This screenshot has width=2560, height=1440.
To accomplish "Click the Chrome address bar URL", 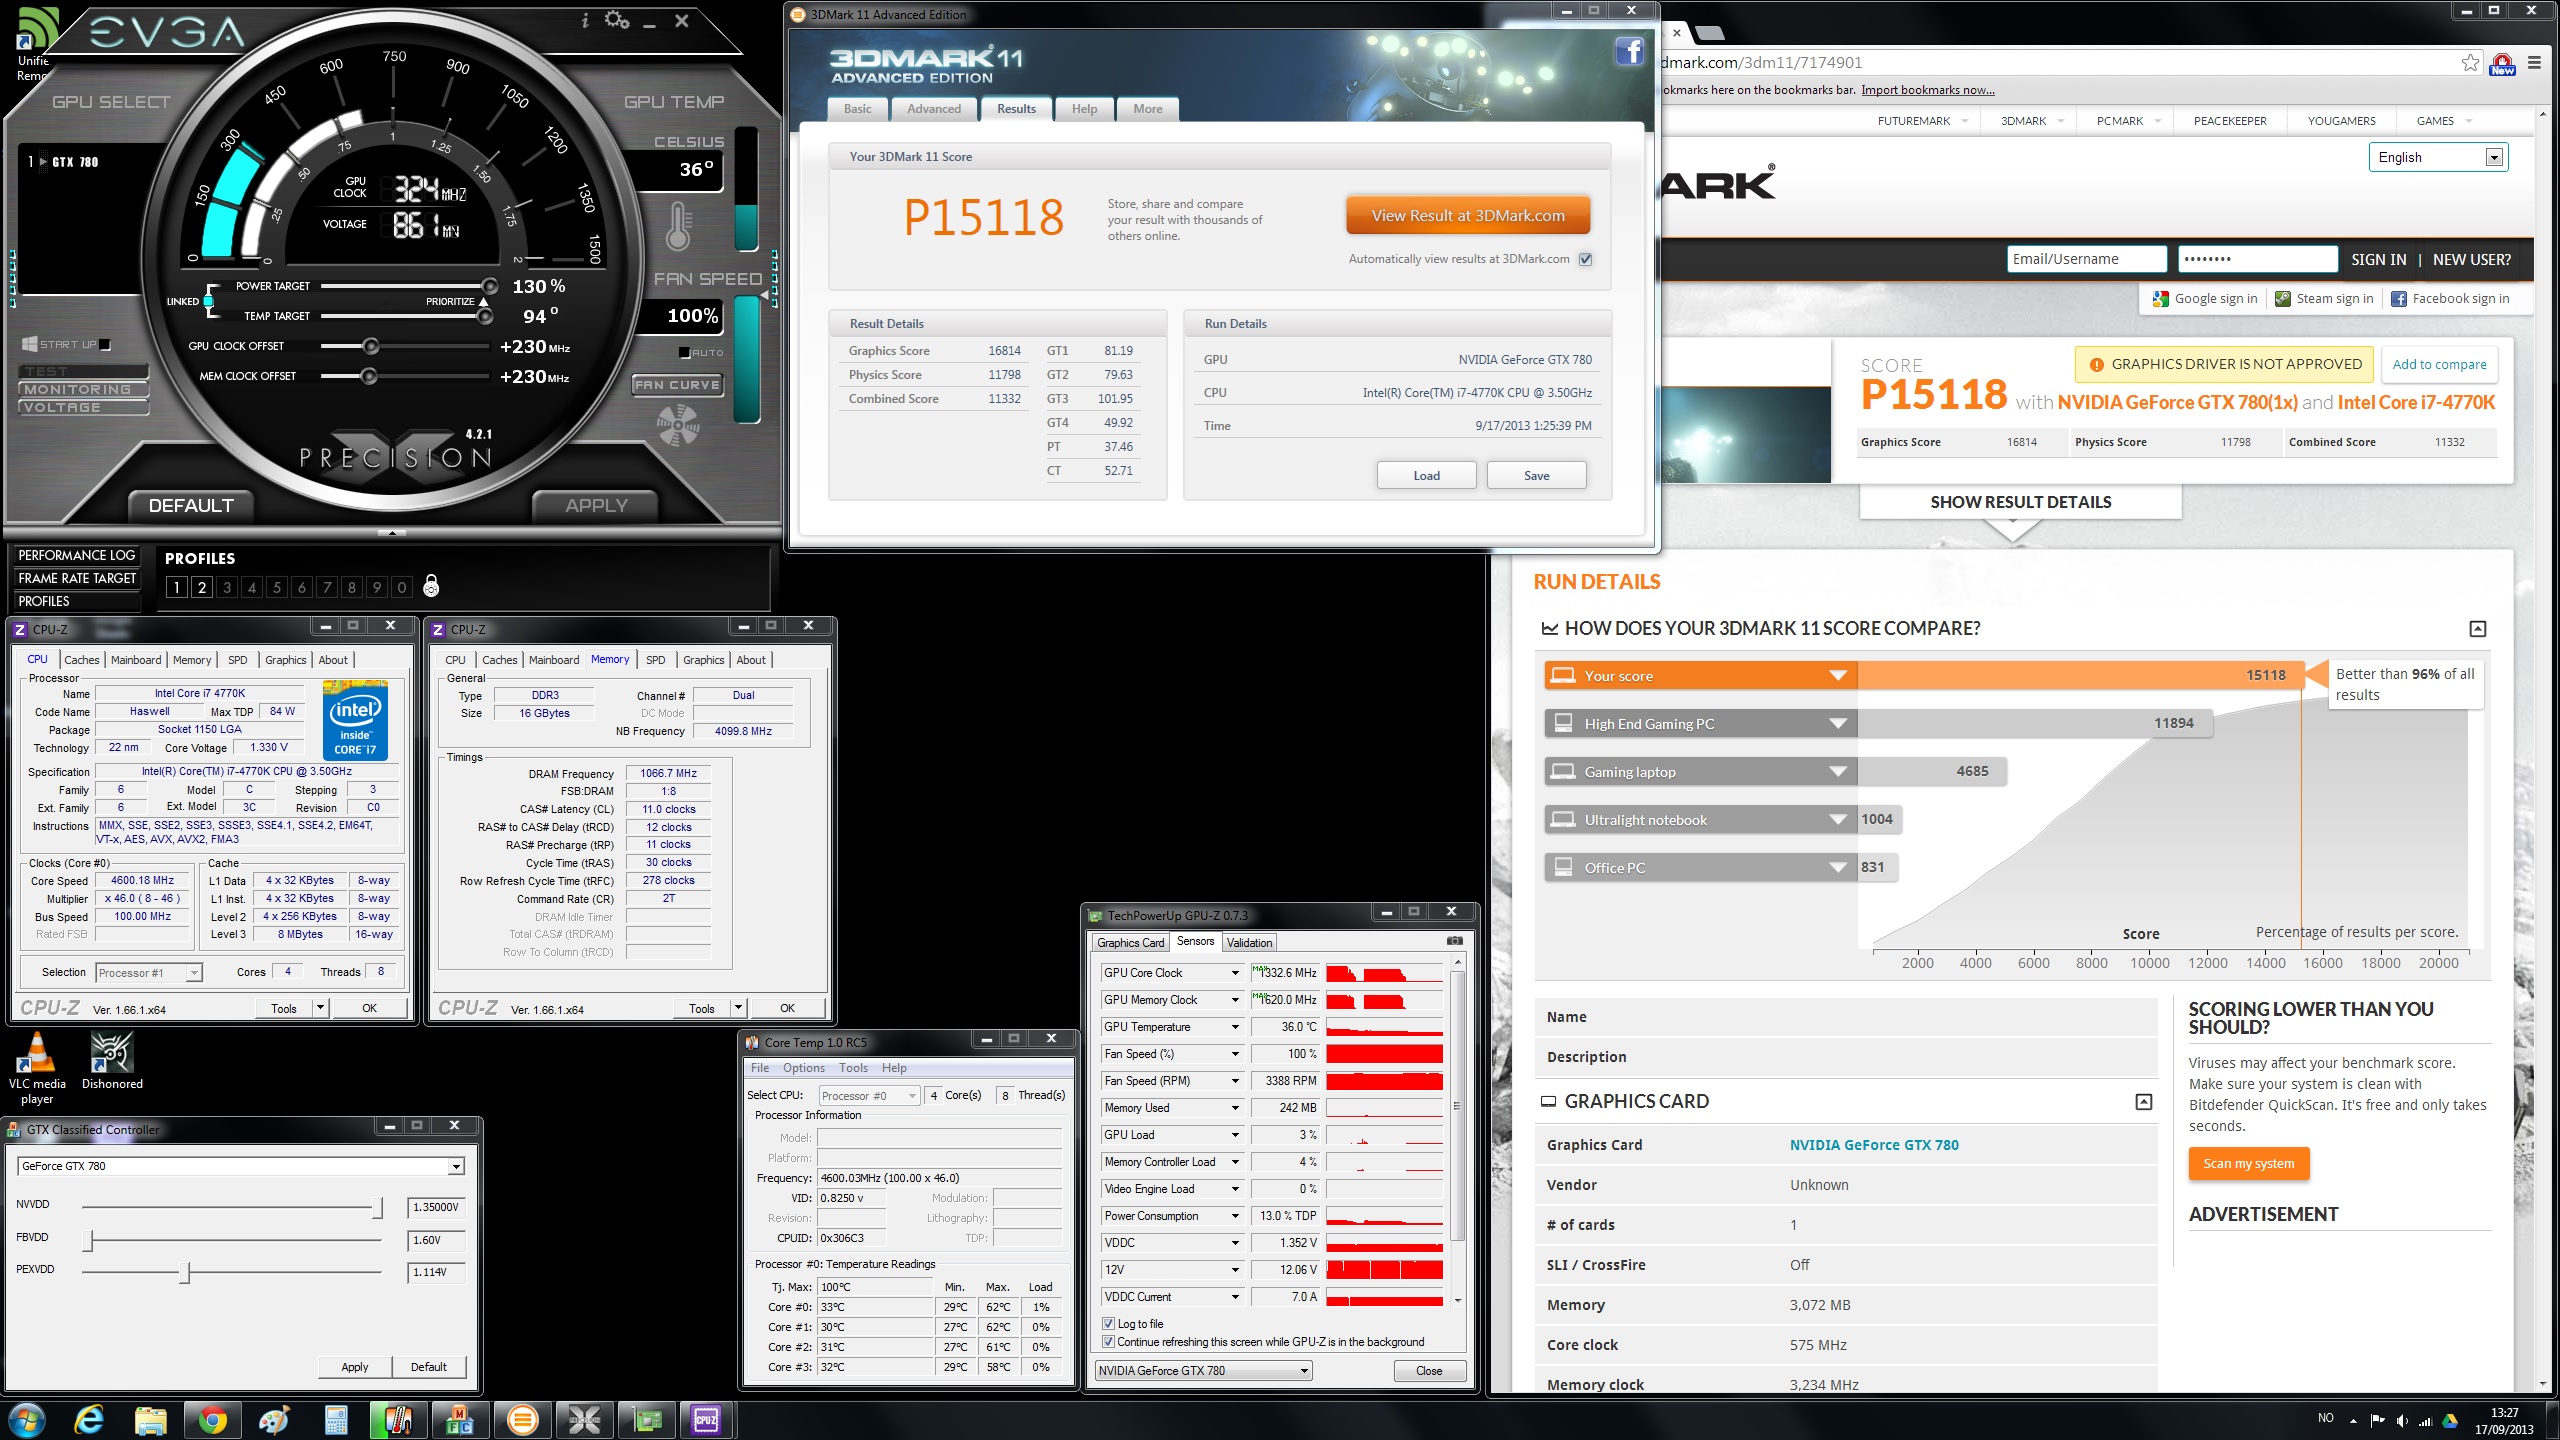I will [1762, 63].
